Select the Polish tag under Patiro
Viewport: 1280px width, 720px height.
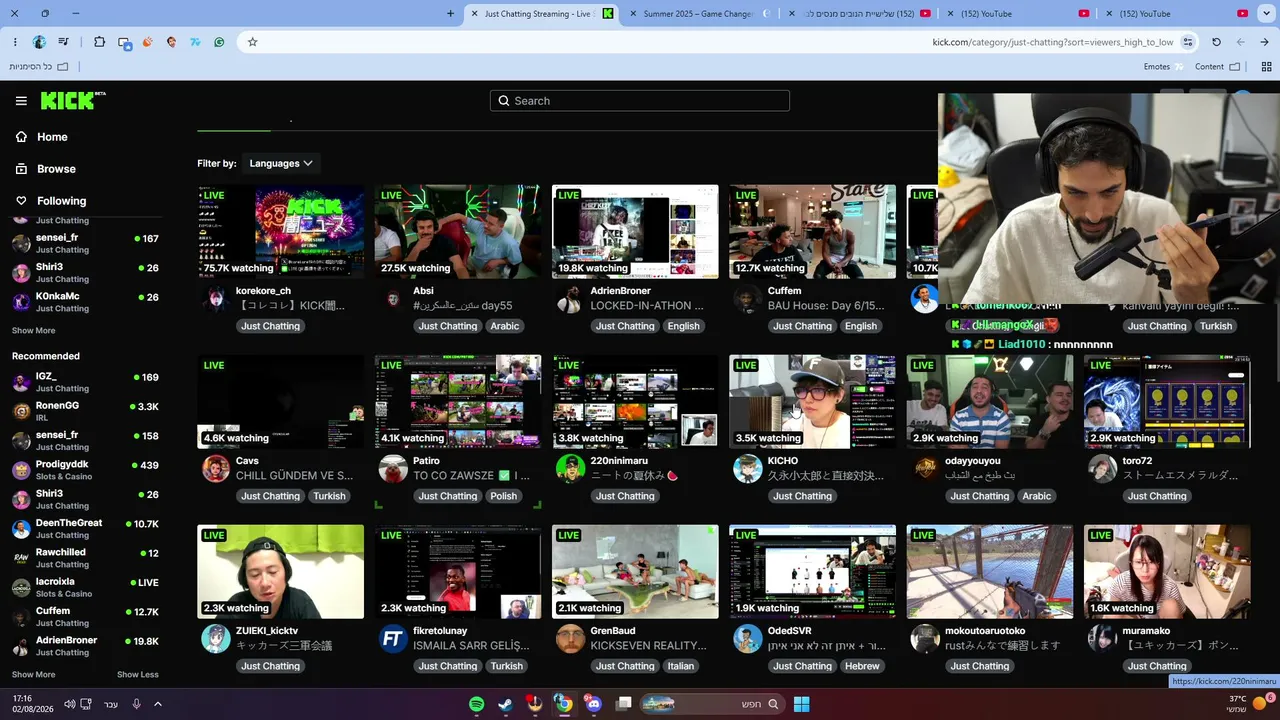pyautogui.click(x=504, y=496)
